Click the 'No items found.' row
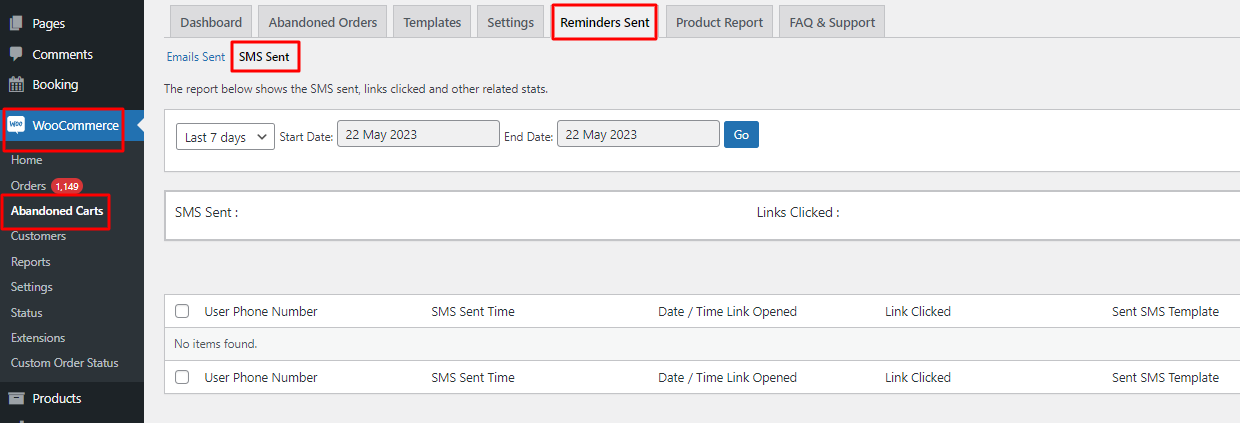Viewport: 1240px width, 423px height. coord(702,344)
